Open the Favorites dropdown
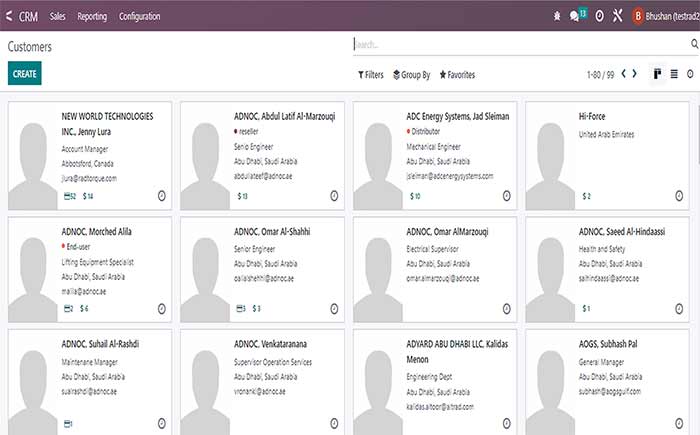 click(457, 75)
